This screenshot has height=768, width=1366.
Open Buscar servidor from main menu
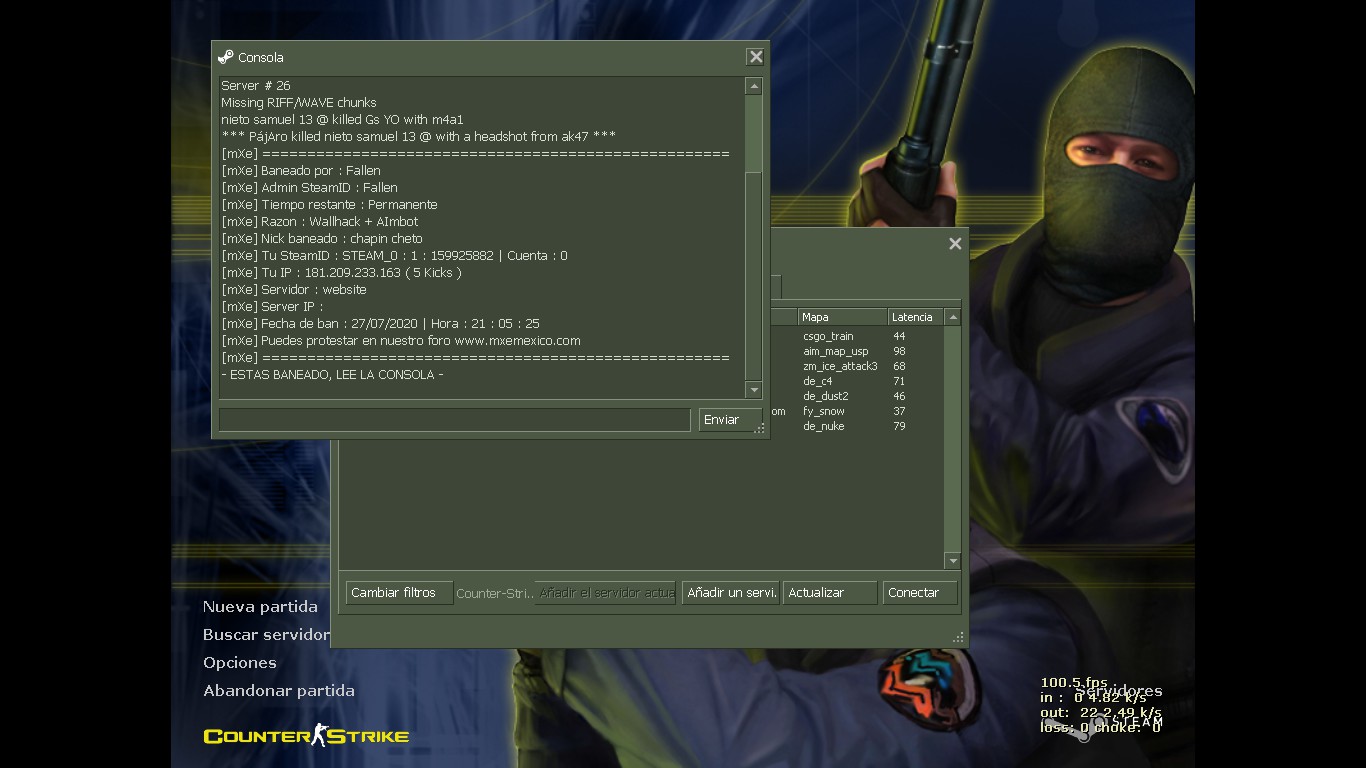[266, 635]
